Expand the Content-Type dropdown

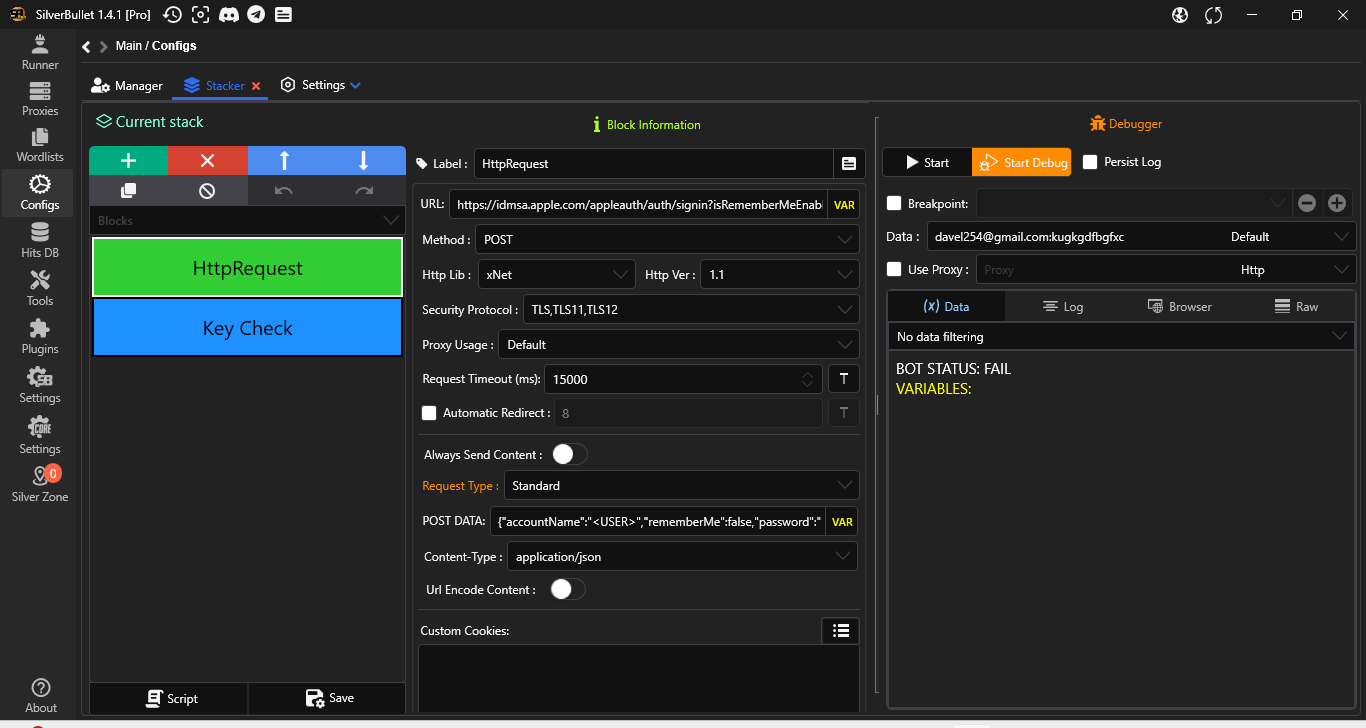683,556
